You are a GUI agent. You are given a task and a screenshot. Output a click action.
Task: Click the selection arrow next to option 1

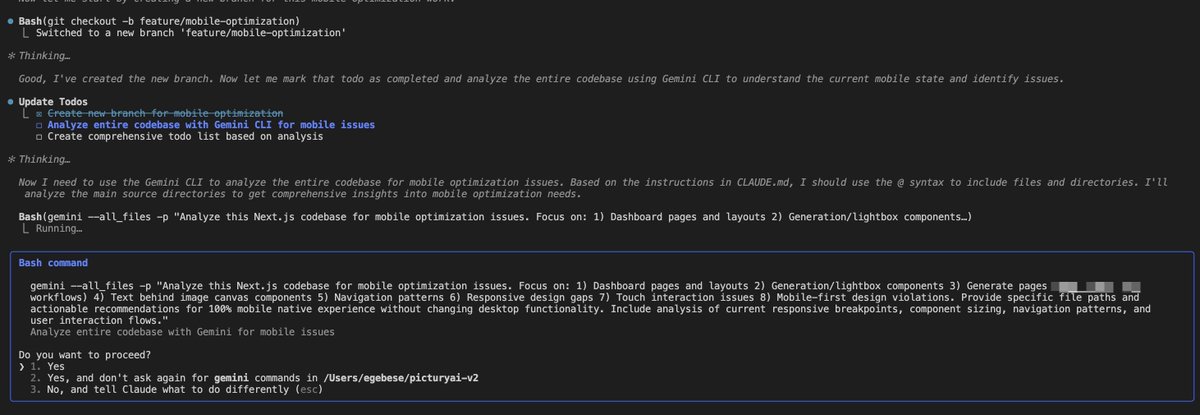(22, 366)
